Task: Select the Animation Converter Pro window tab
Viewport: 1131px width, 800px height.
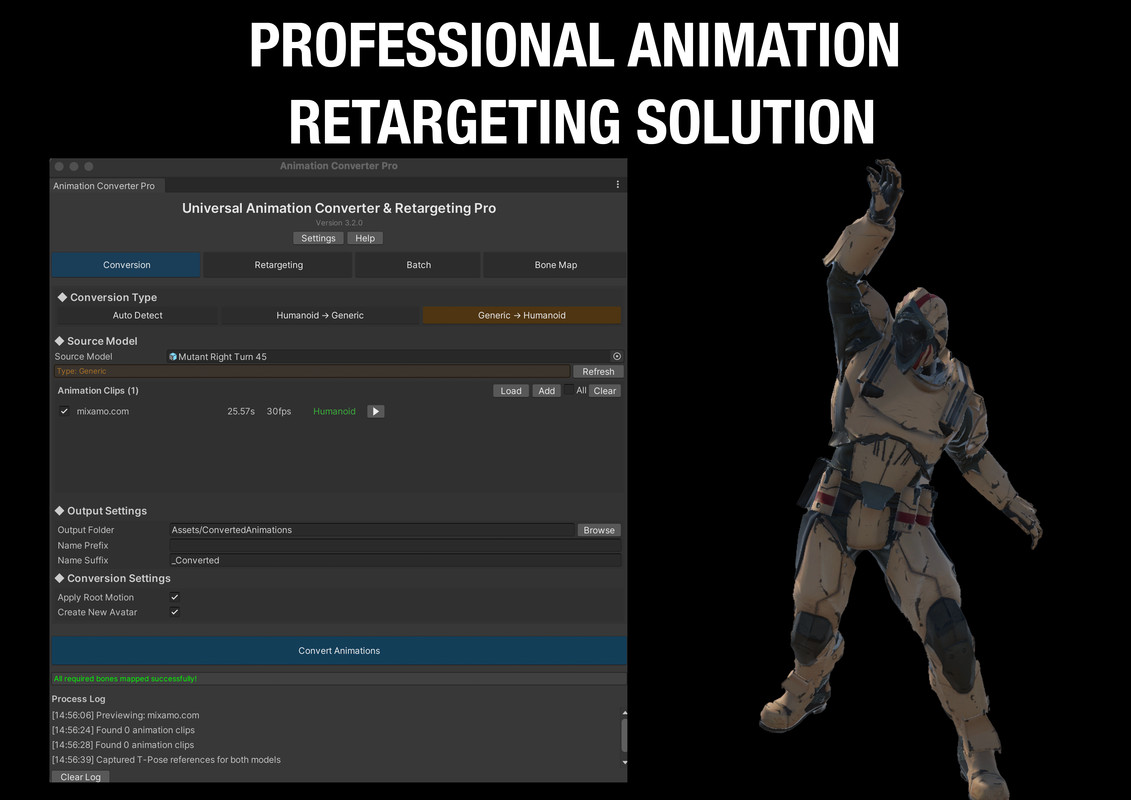Action: point(107,185)
